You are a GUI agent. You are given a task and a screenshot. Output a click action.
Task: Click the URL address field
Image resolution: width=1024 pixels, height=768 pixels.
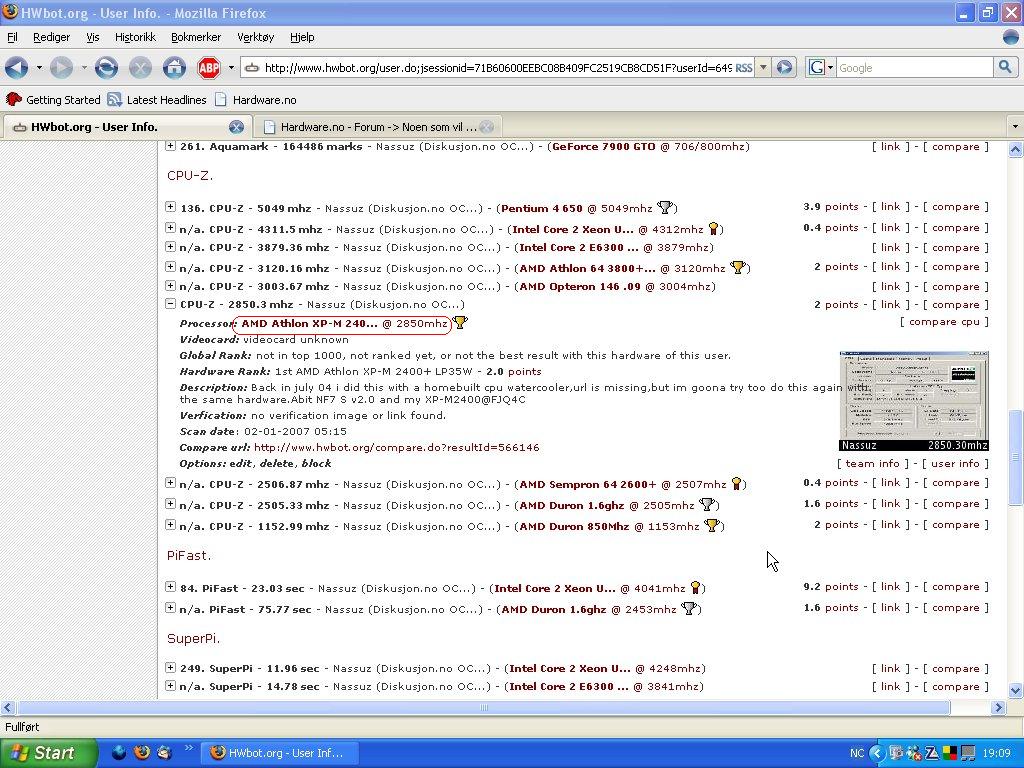498,68
